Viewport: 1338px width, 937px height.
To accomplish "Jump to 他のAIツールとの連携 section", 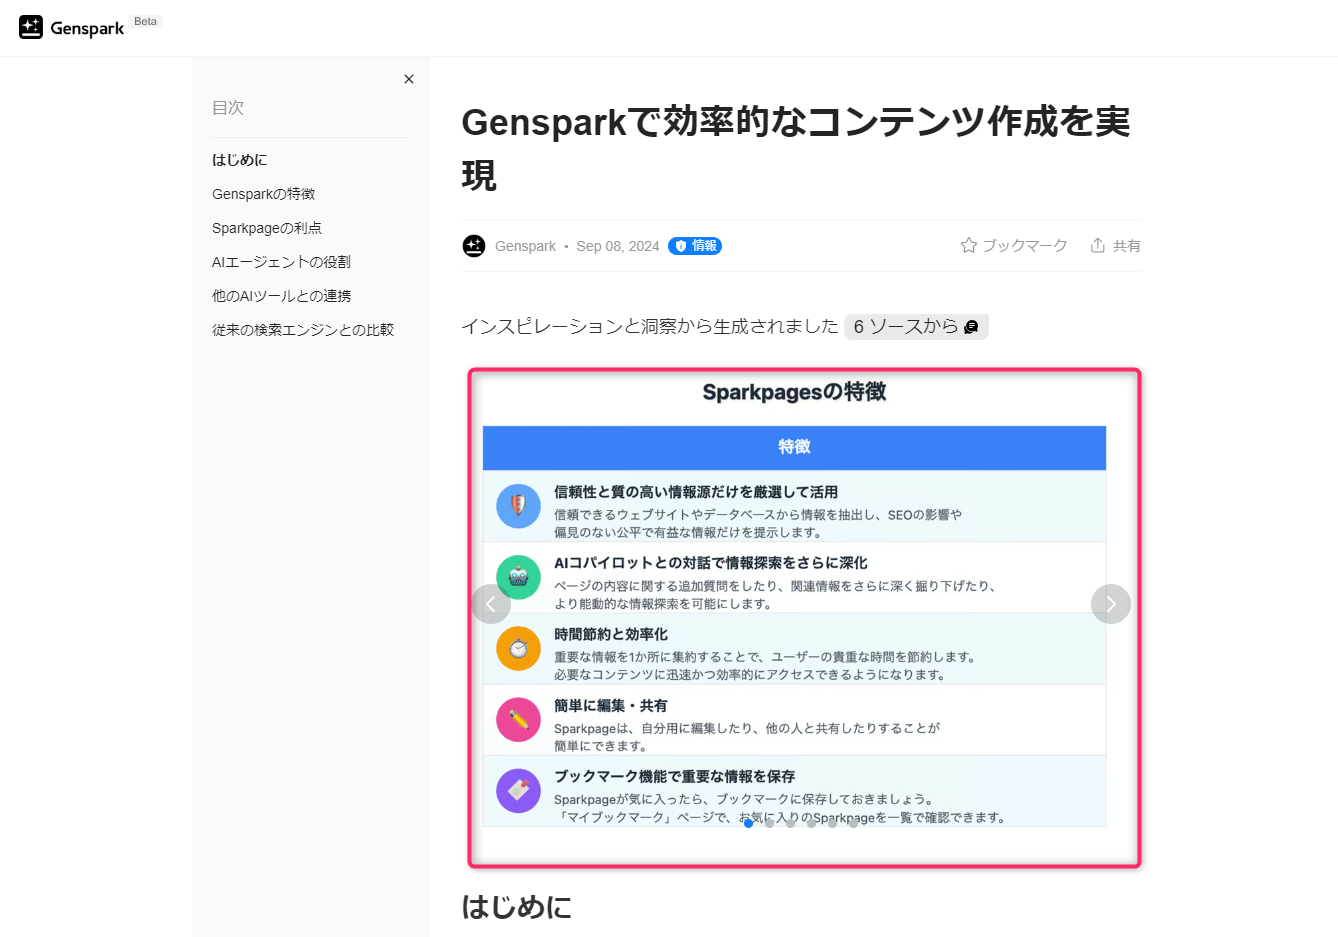I will (x=282, y=296).
